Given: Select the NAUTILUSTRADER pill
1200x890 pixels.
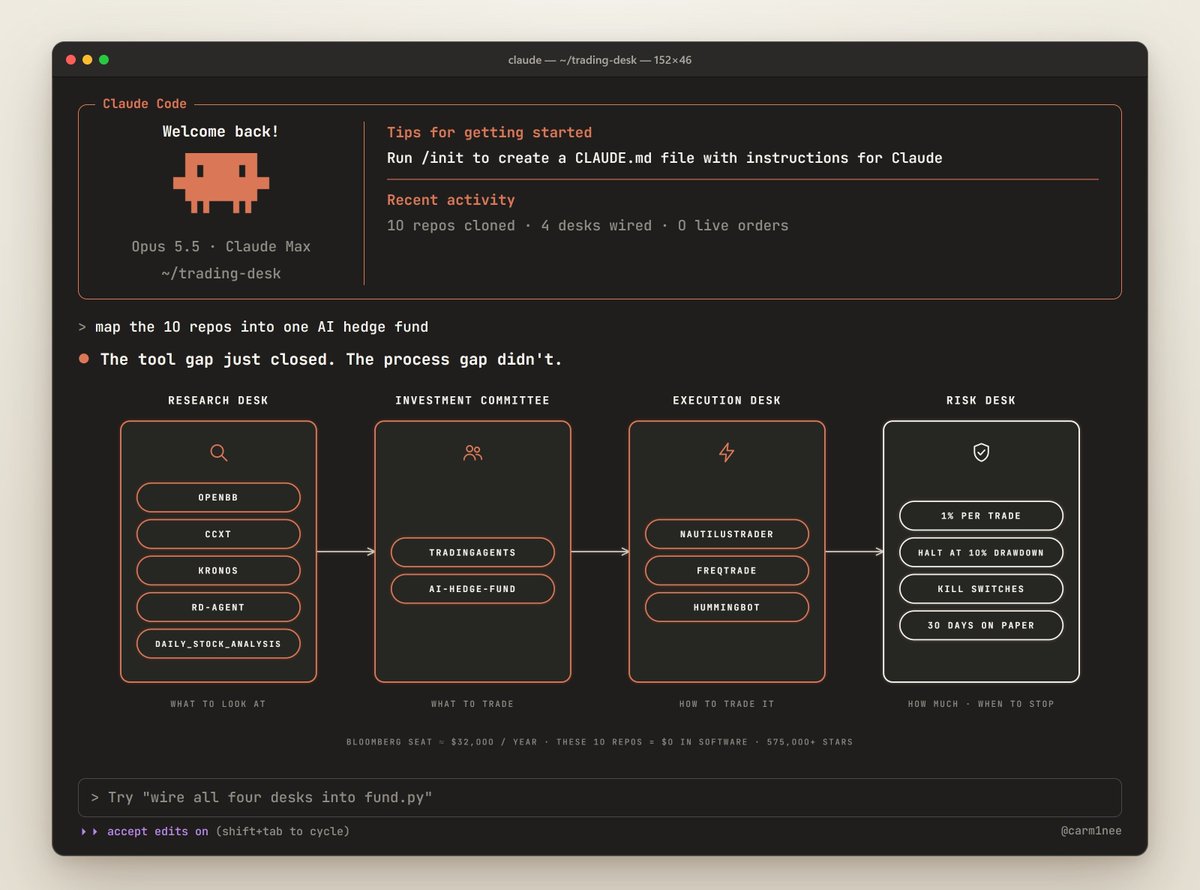Looking at the screenshot, I should click(x=727, y=534).
